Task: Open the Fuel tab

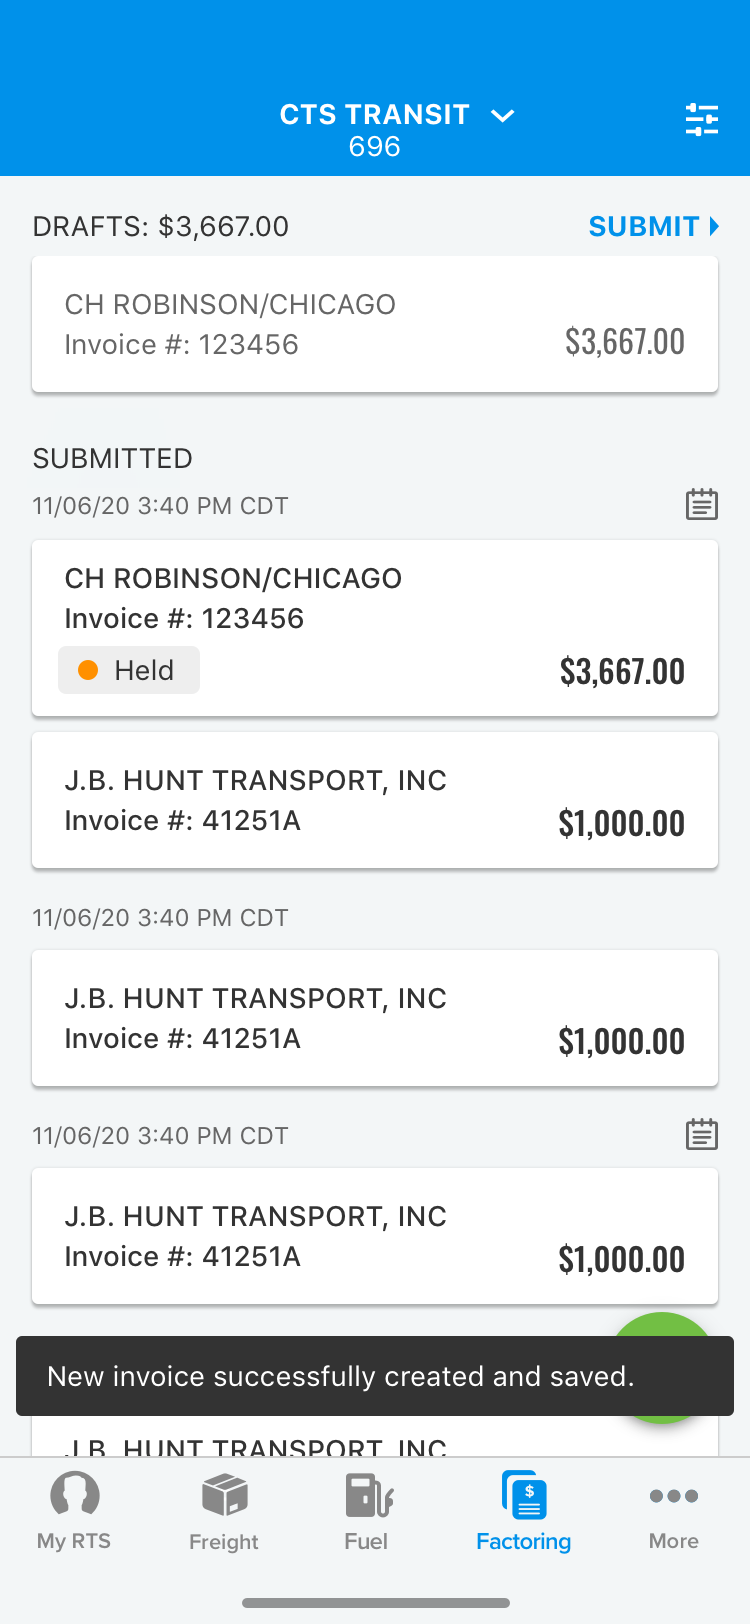Action: [x=367, y=1511]
